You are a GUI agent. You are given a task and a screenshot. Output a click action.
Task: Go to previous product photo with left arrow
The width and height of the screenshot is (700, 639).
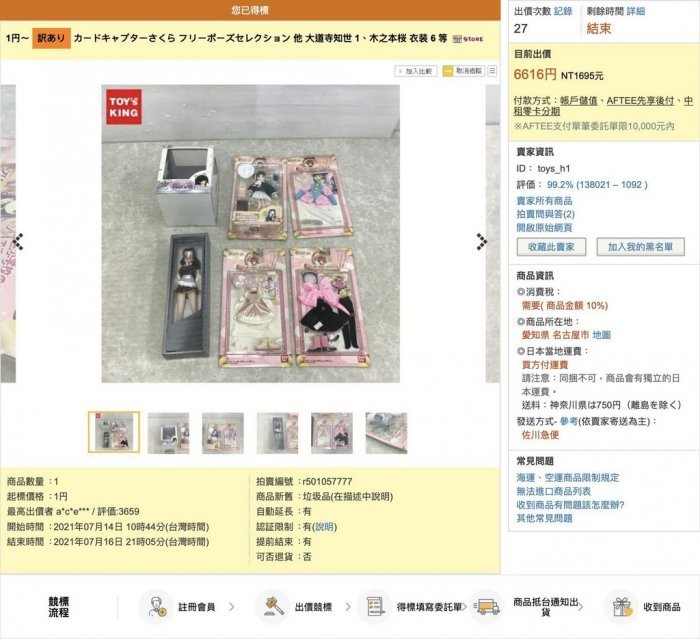18,242
